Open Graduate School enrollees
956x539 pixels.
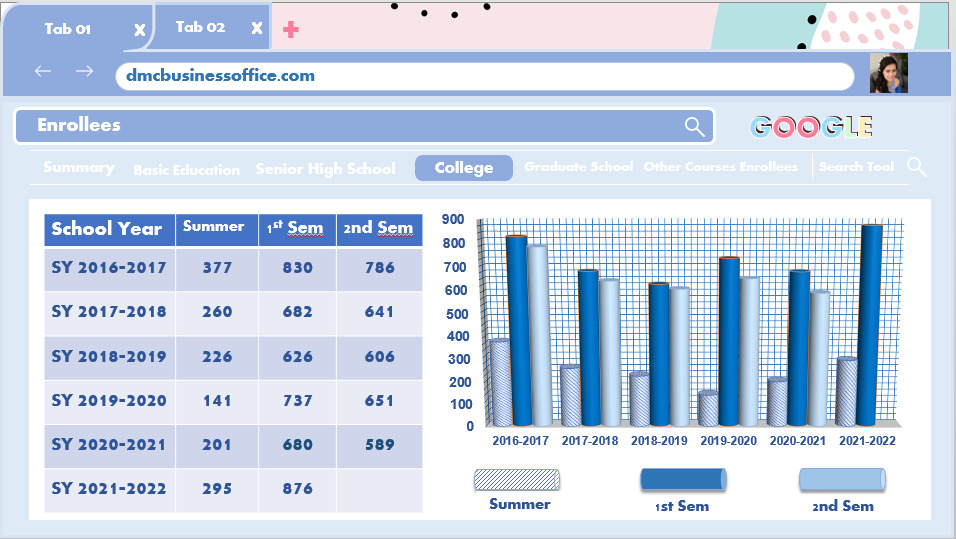[x=579, y=166]
